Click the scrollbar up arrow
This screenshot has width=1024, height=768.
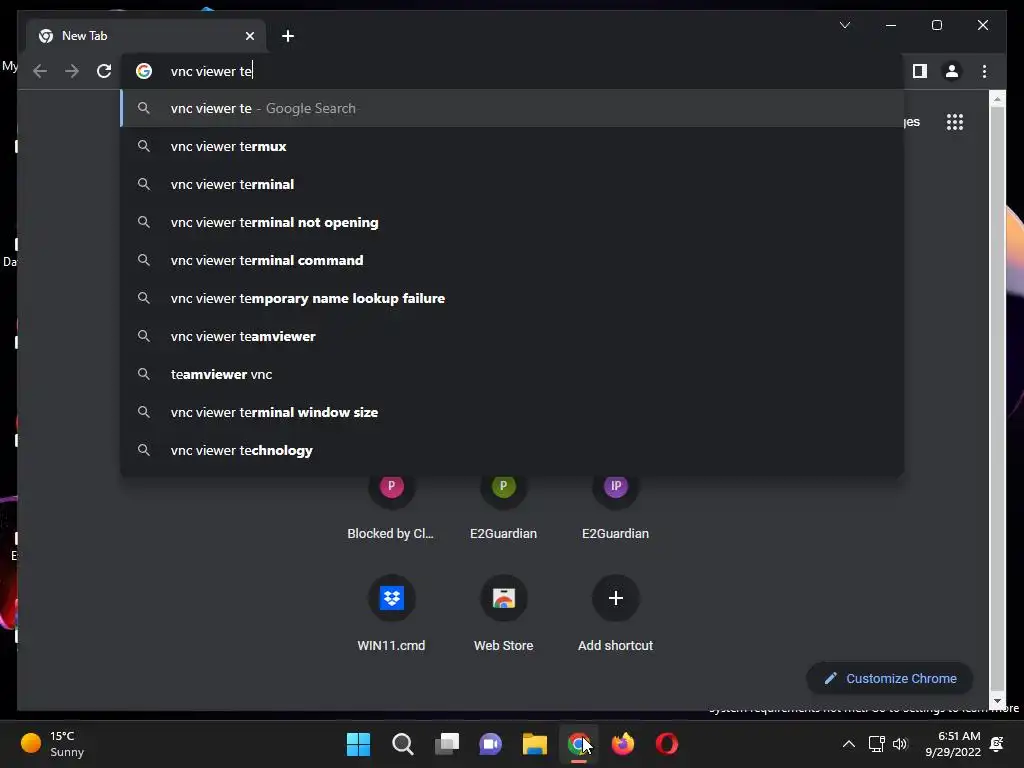click(x=997, y=99)
